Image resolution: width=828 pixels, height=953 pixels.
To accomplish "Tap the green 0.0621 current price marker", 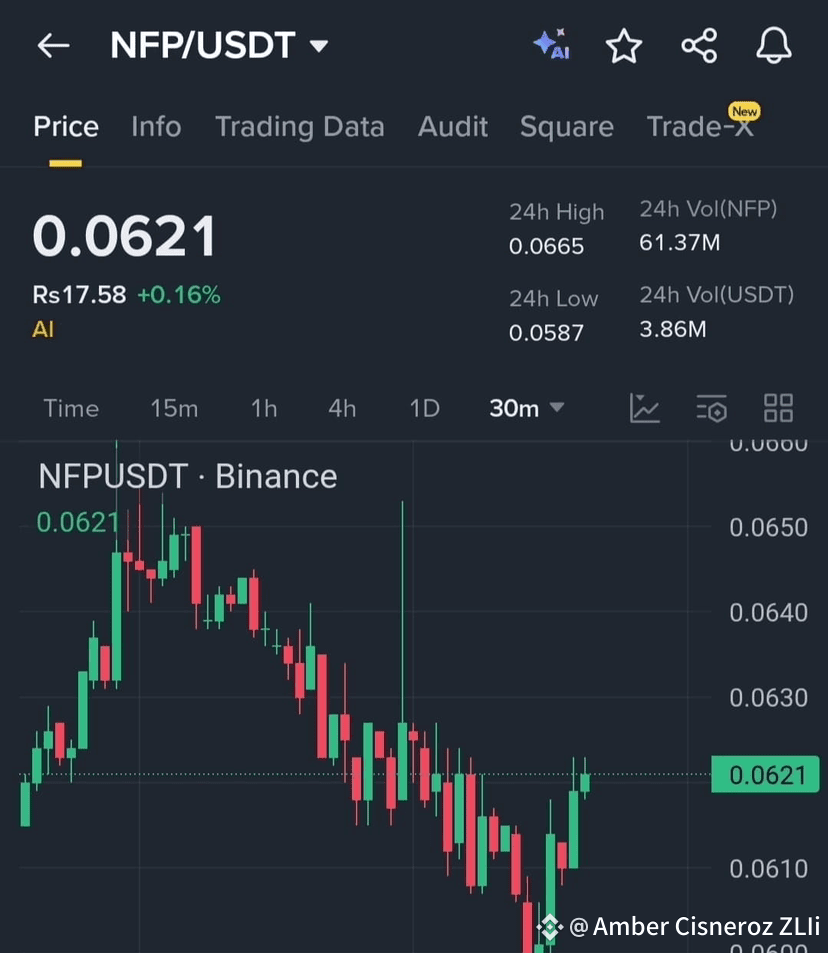I will pos(765,775).
